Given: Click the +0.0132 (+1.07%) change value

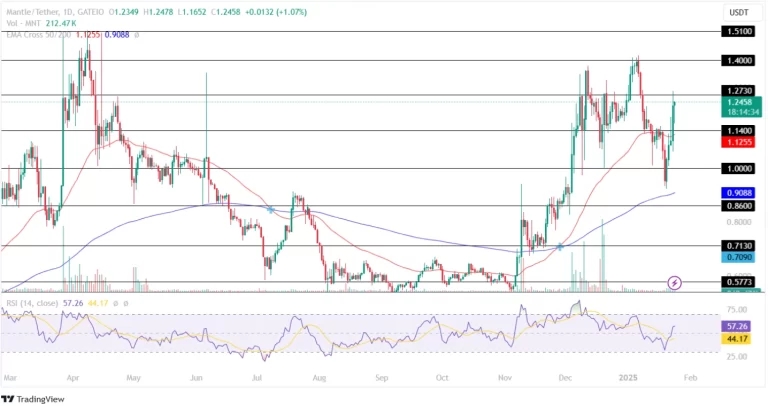Looking at the screenshot, I should pyautogui.click(x=276, y=12).
